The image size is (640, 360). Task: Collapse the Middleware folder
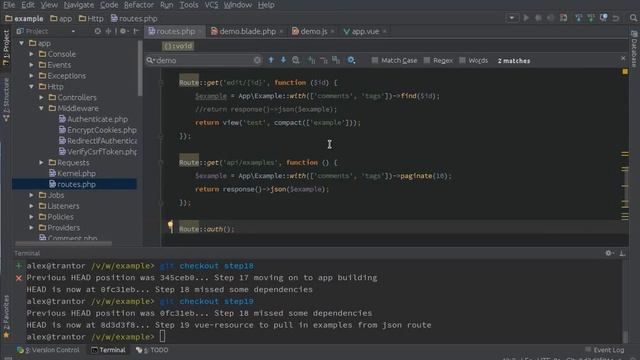[41, 108]
